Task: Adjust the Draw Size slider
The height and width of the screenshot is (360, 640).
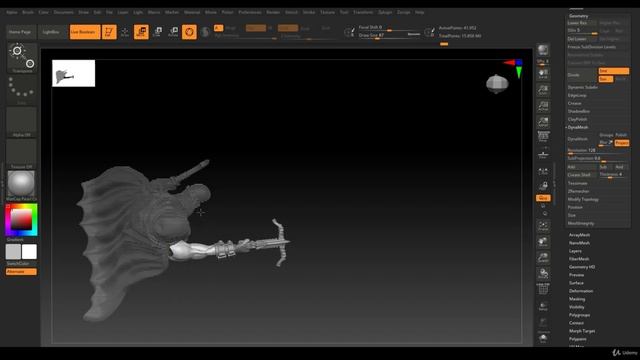Action: click(389, 36)
